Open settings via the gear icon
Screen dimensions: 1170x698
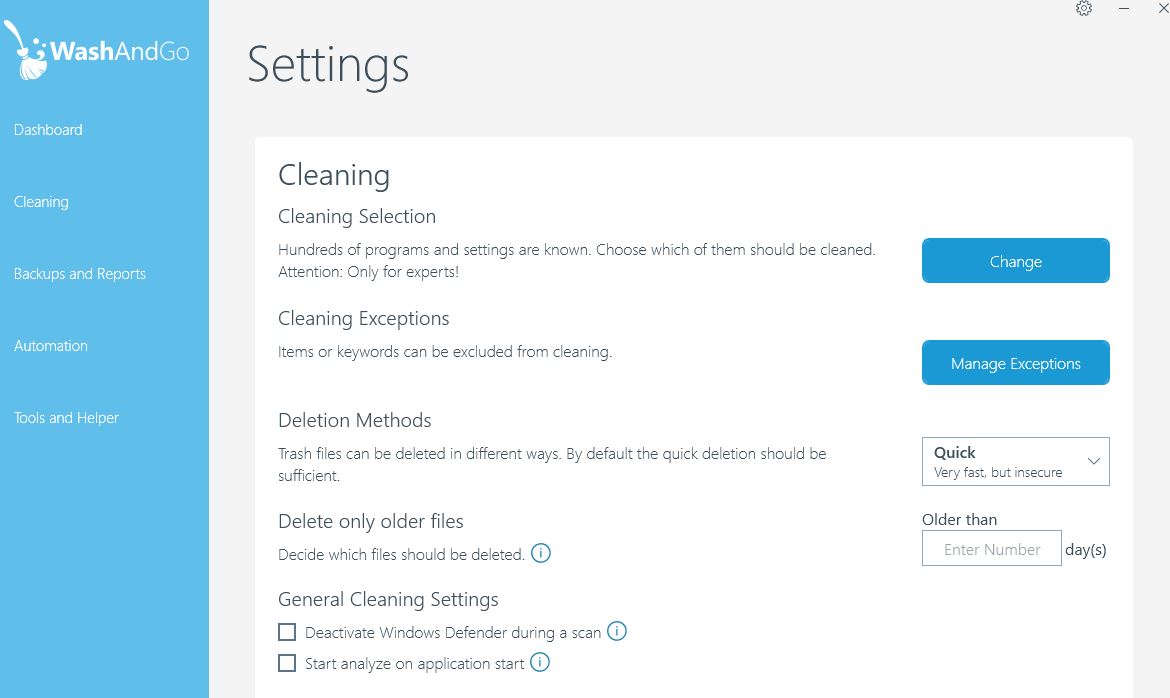[x=1083, y=8]
